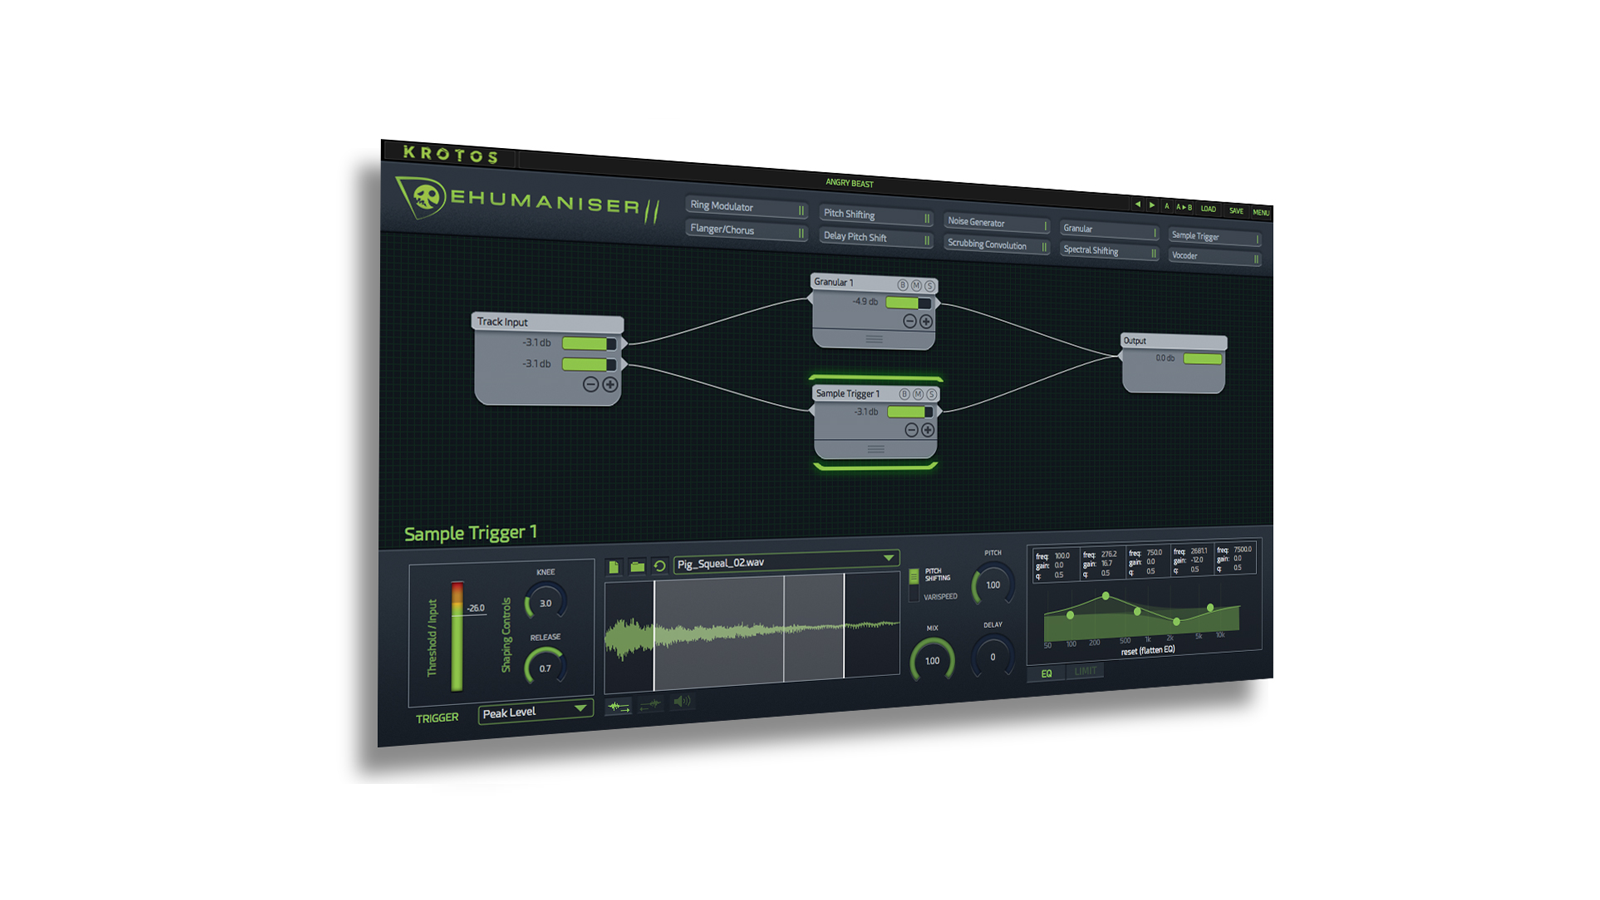Select the A preset slot button

[1166, 206]
